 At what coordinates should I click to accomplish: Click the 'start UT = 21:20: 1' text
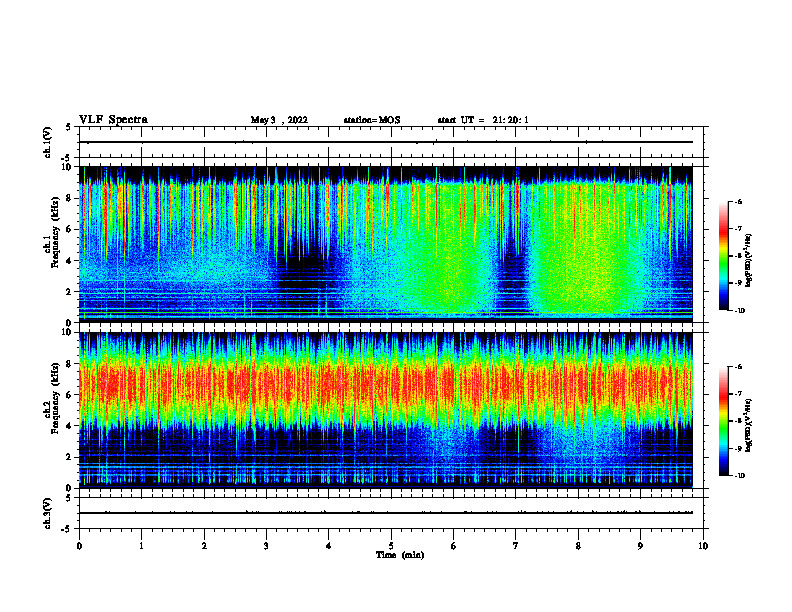click(483, 120)
